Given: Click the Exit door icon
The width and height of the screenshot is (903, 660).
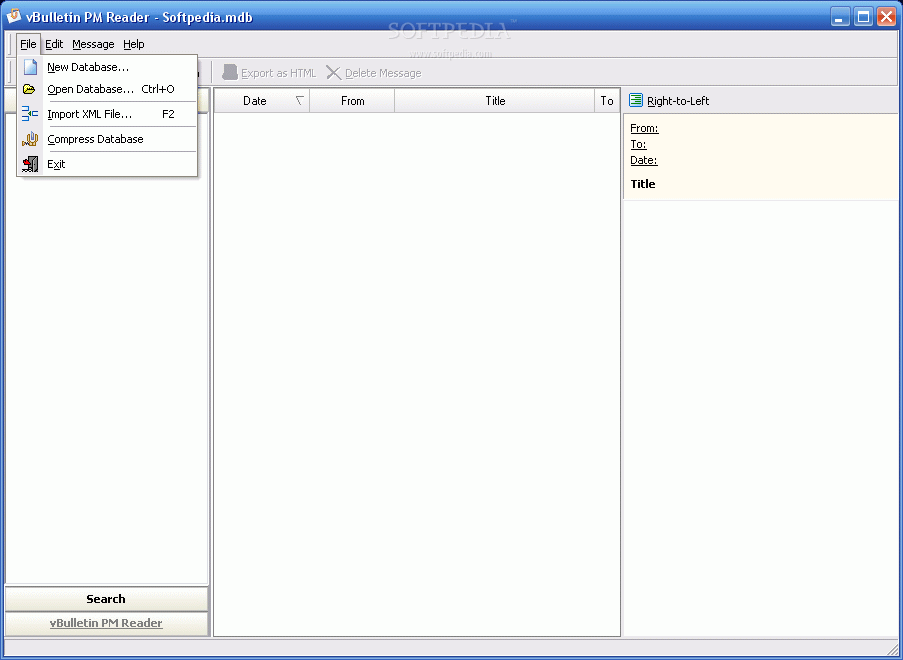Looking at the screenshot, I should [x=30, y=164].
